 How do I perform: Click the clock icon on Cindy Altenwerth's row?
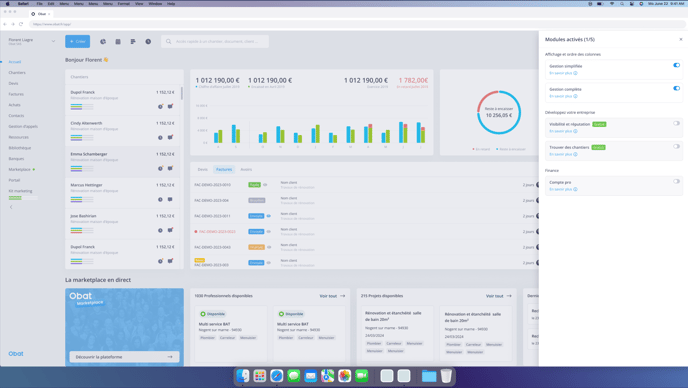(x=160, y=137)
